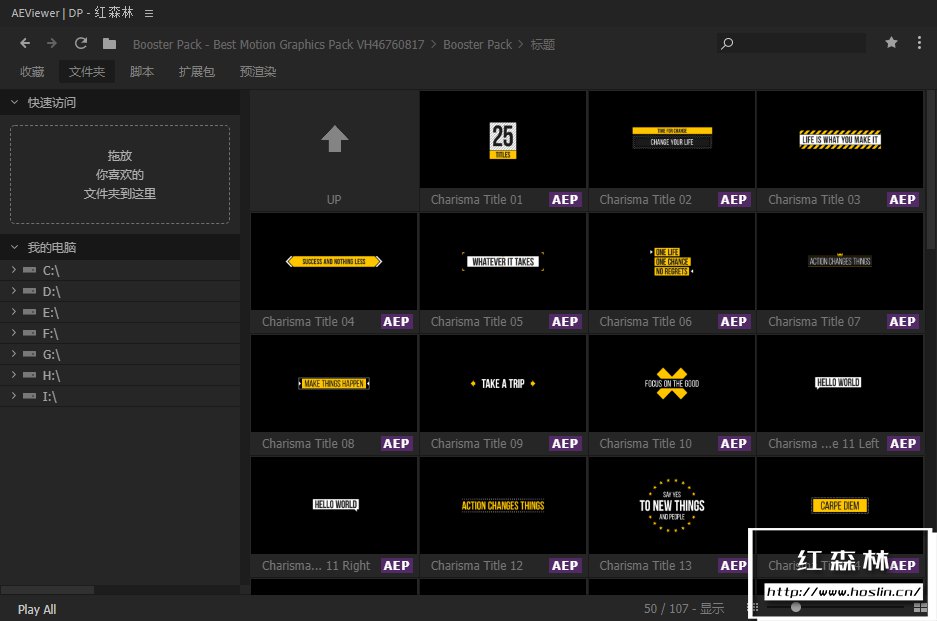Expand the I:\ drive tree
937x621 pixels.
13,396
